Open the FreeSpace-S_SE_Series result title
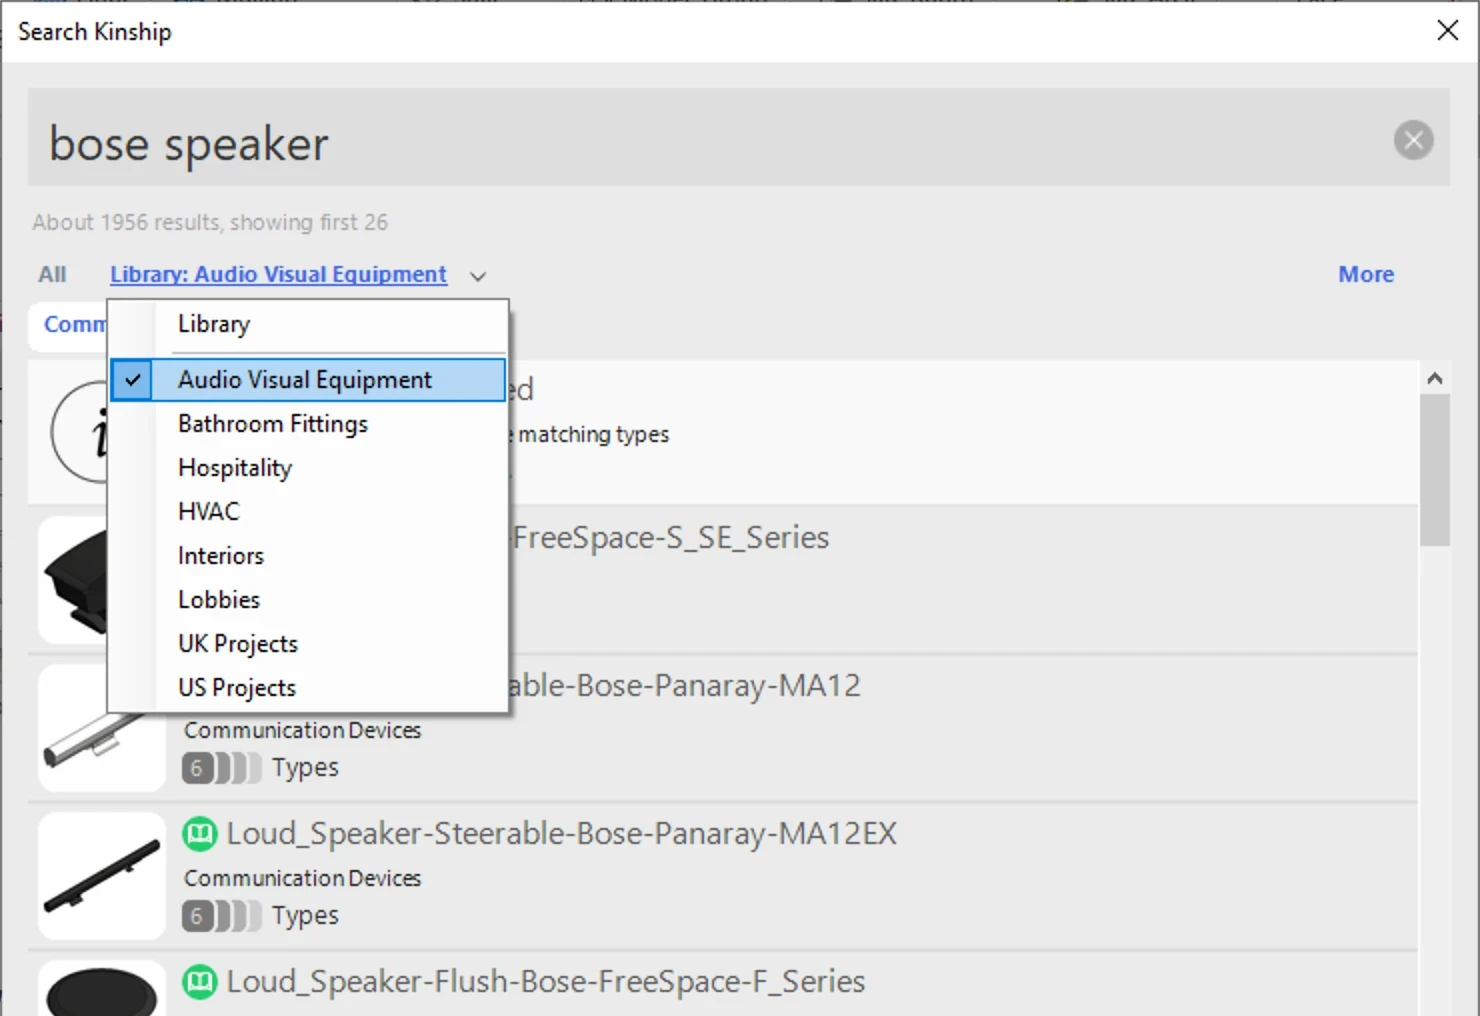This screenshot has height=1016, width=1480. [x=670, y=538]
